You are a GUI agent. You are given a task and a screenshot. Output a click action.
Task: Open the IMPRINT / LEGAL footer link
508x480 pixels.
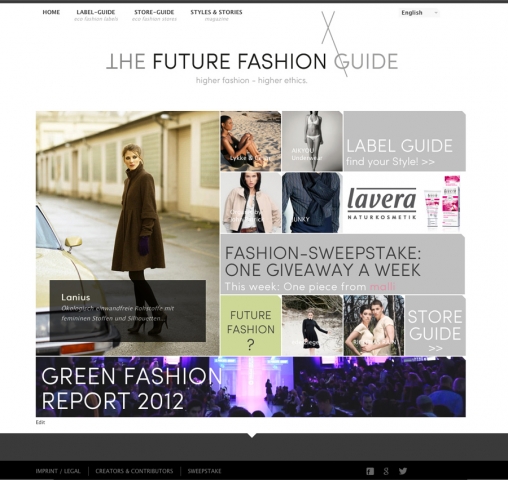[x=58, y=471]
